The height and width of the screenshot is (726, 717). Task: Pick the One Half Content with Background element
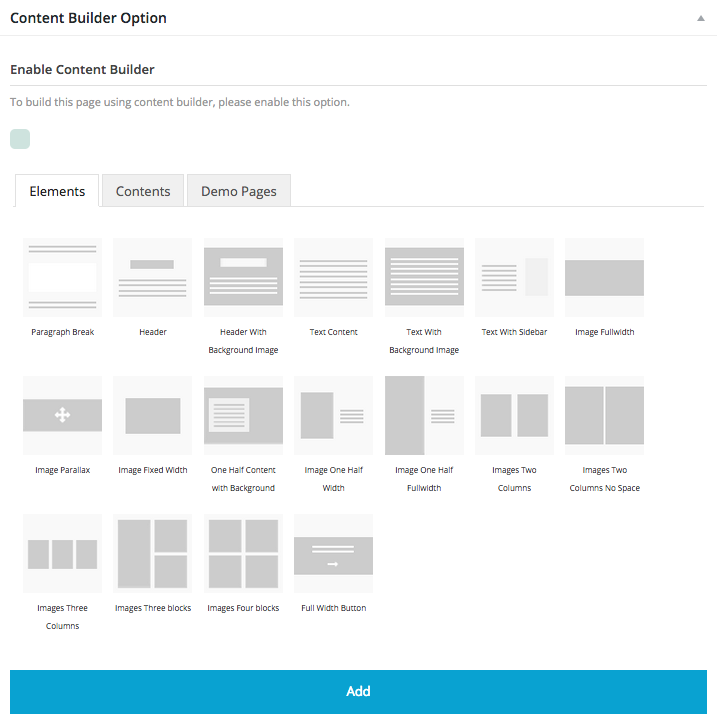click(243, 415)
